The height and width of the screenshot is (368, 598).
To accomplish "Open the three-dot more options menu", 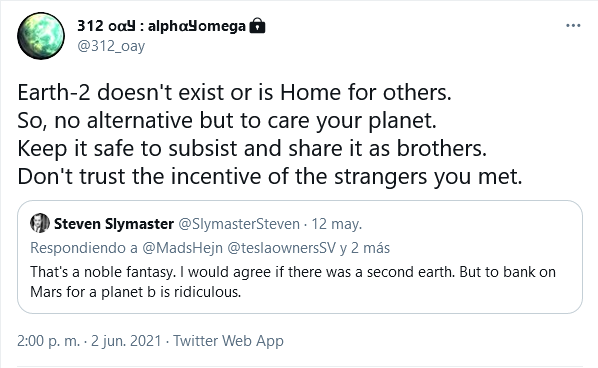I will (573, 26).
